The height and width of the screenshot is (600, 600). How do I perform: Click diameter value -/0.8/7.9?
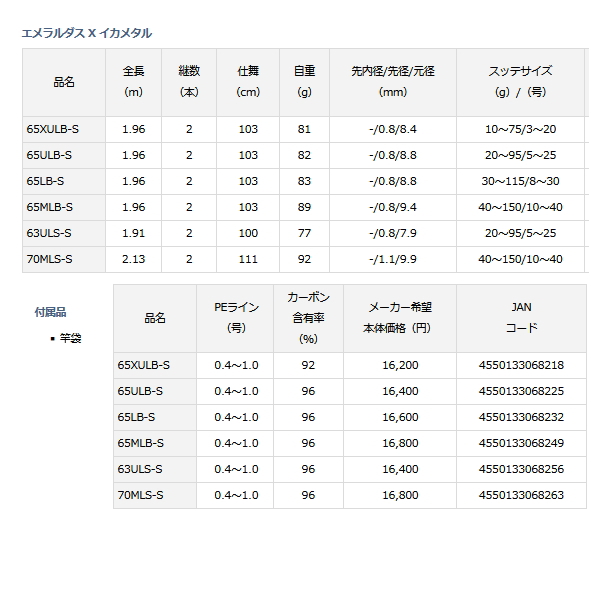click(393, 233)
